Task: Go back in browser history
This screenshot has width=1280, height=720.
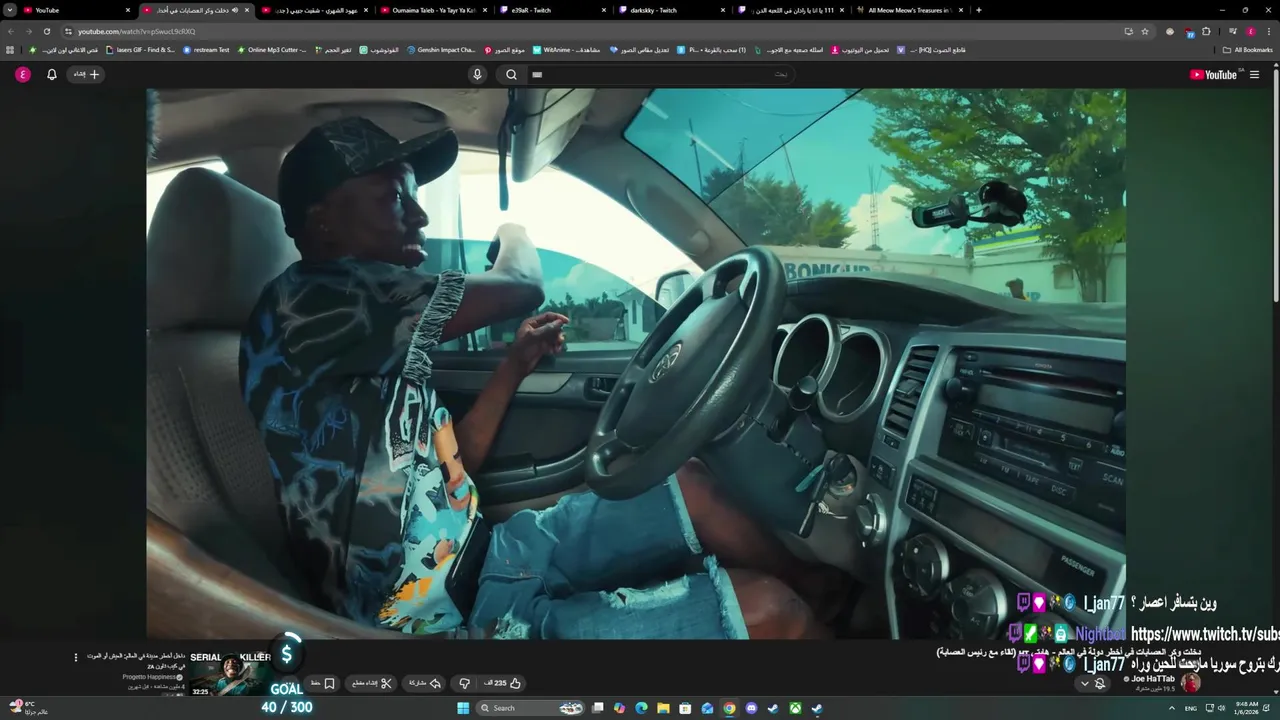Action: (11, 31)
